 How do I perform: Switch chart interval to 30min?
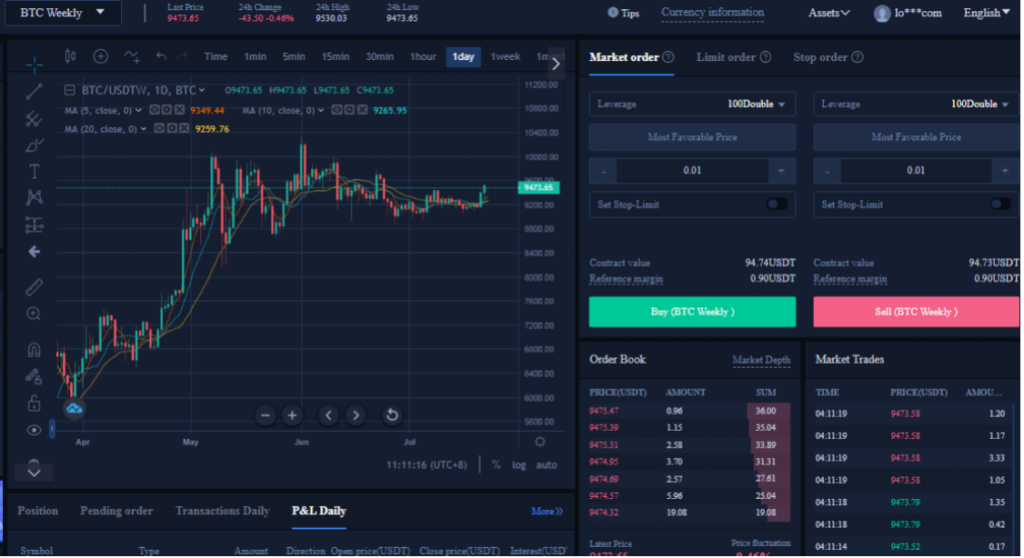click(x=379, y=57)
